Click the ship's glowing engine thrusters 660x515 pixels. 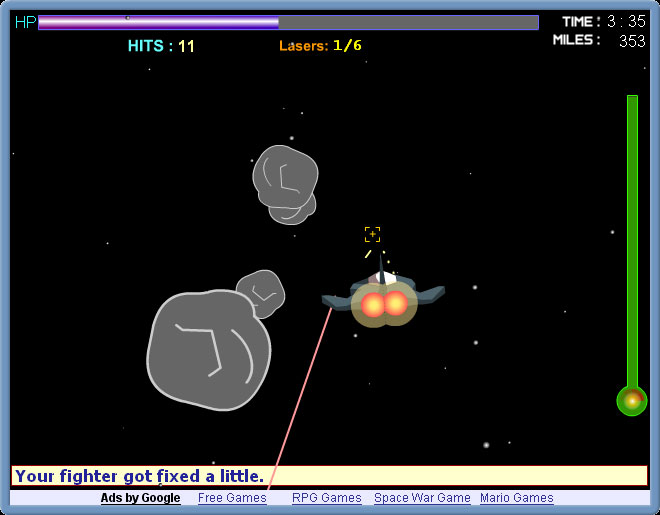[384, 304]
